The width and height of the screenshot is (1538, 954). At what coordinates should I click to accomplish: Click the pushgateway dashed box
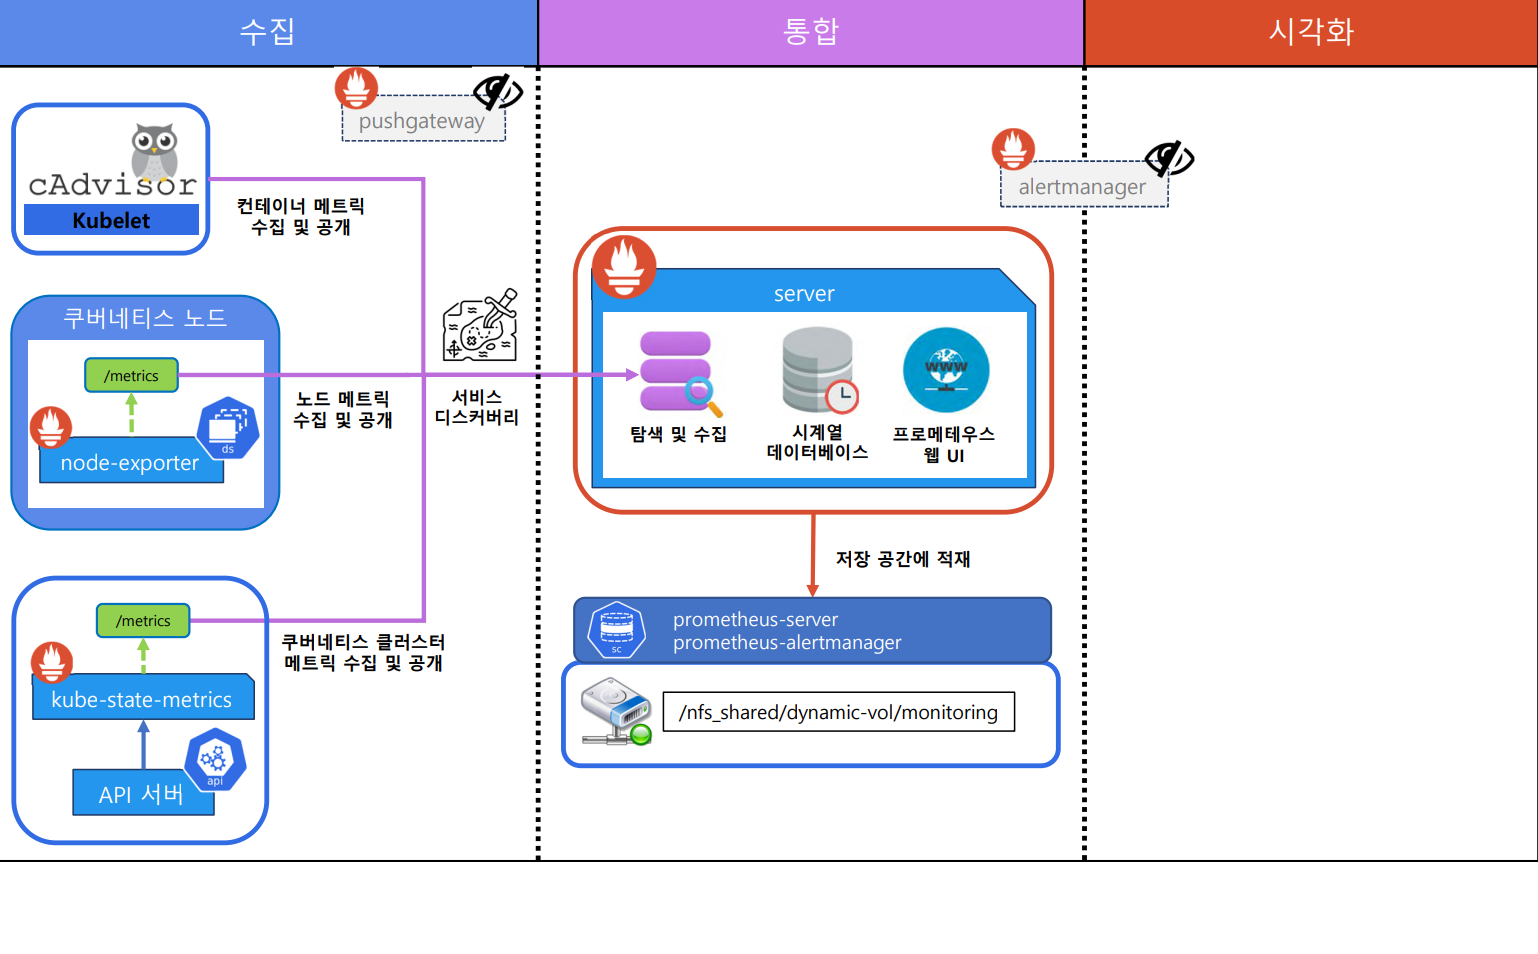423,119
